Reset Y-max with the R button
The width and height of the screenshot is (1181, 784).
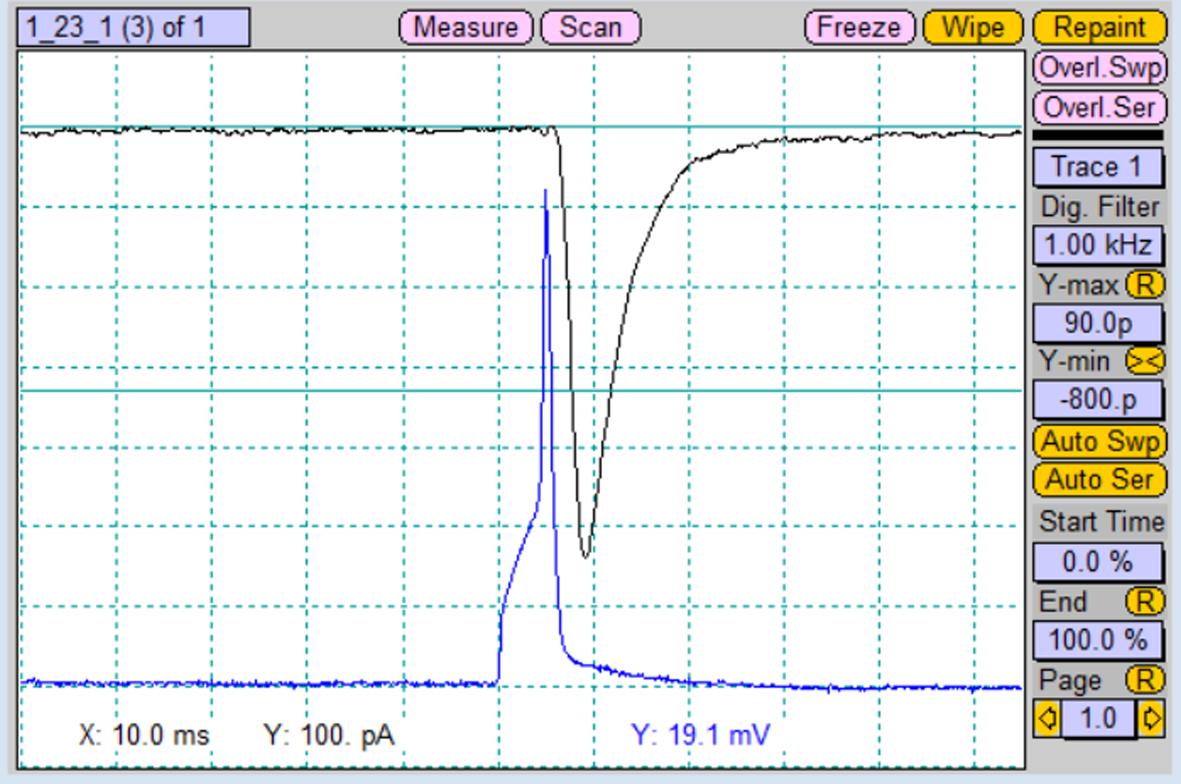pyautogui.click(x=1145, y=285)
